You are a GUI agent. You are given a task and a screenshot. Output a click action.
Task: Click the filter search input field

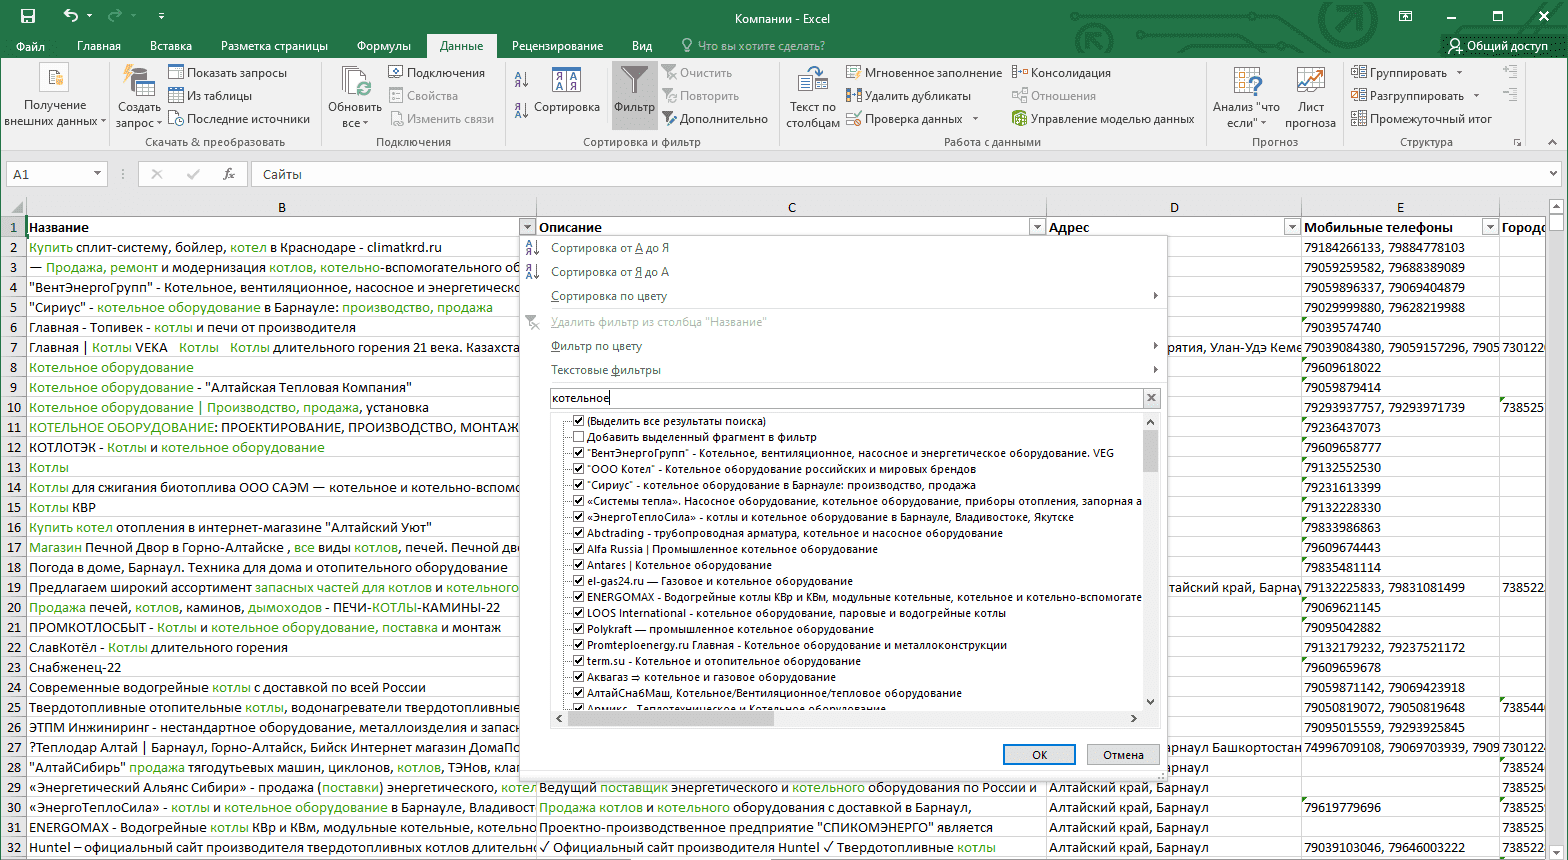point(846,398)
